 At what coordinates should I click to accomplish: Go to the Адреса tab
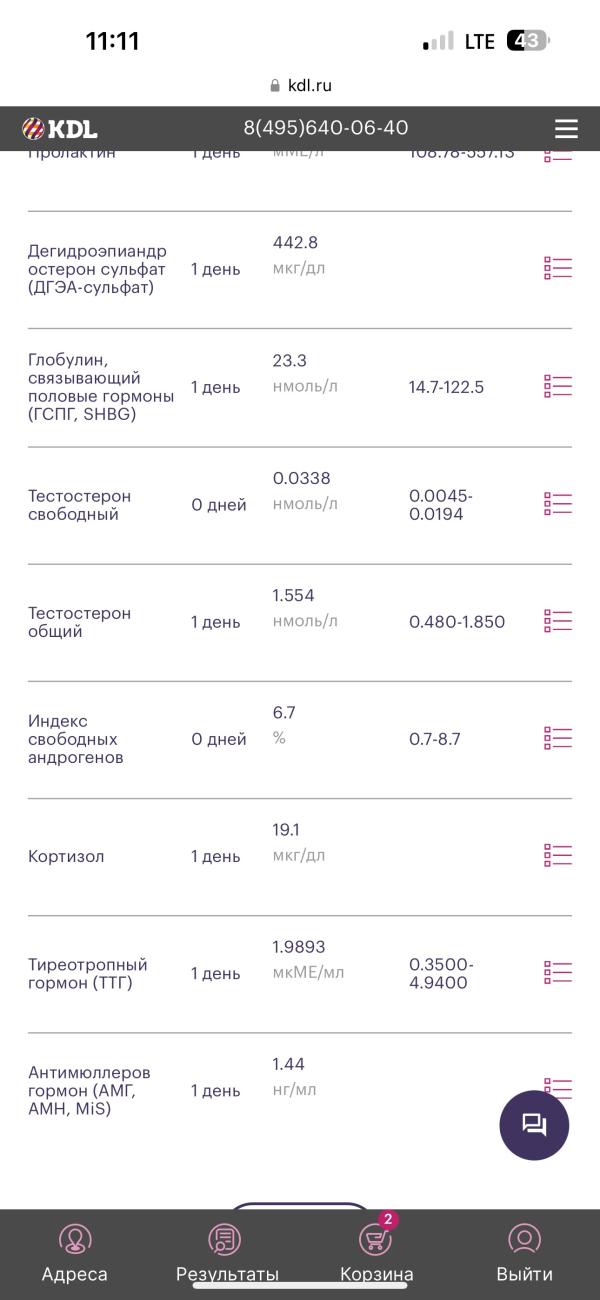(75, 1253)
